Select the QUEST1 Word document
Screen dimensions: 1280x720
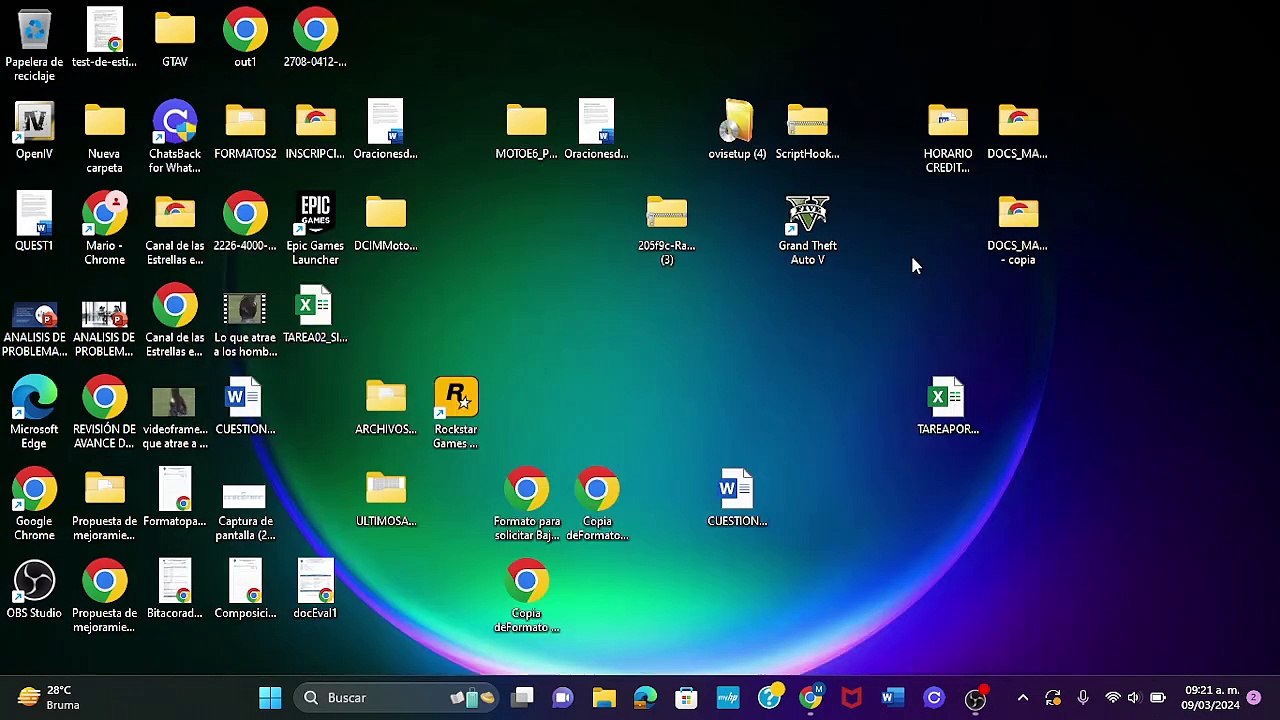click(34, 223)
